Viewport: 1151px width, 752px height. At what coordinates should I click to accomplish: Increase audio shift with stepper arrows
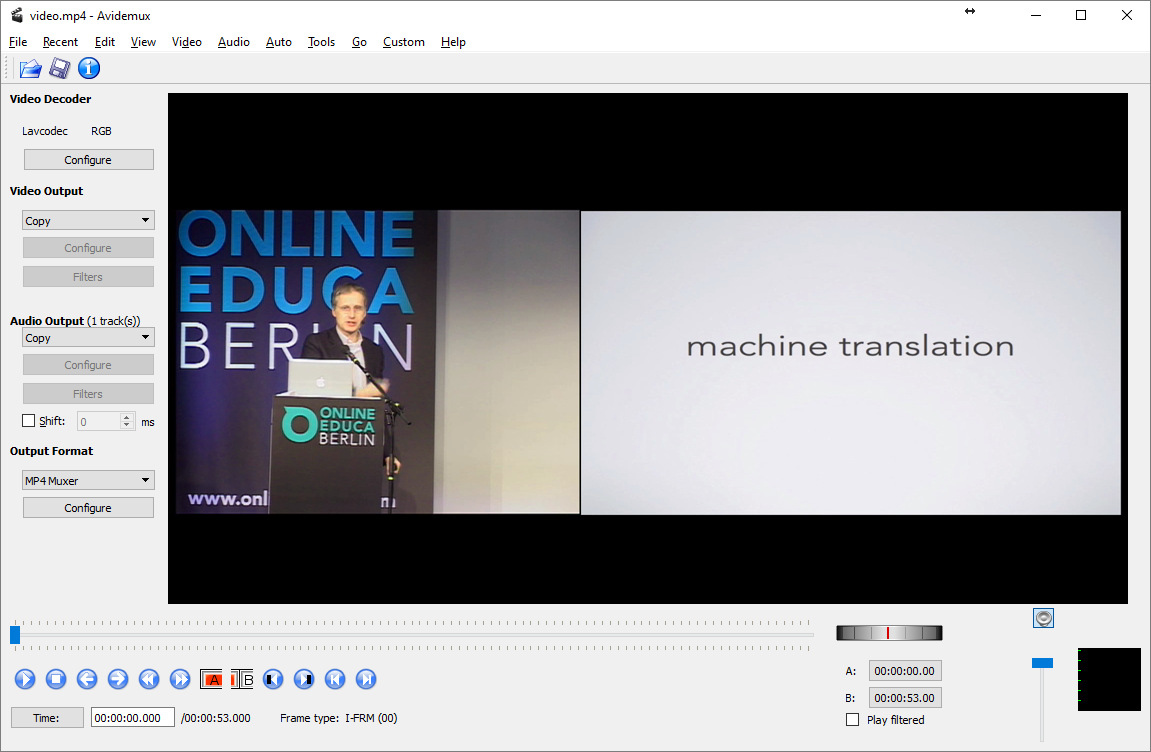click(127, 417)
